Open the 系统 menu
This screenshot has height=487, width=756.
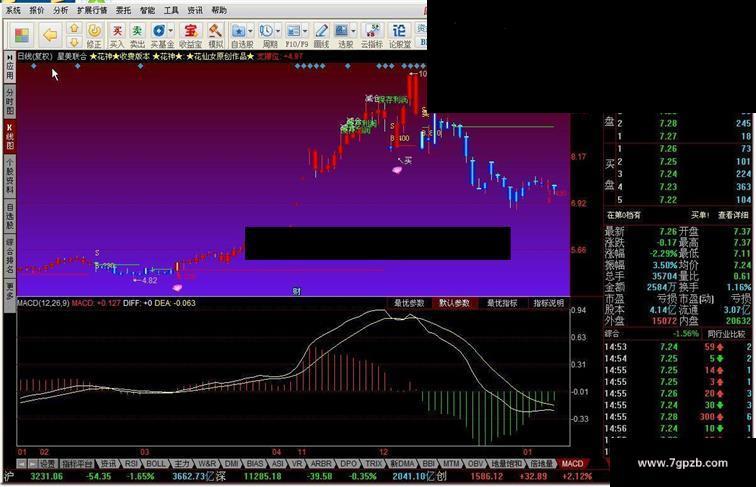tap(14, 10)
